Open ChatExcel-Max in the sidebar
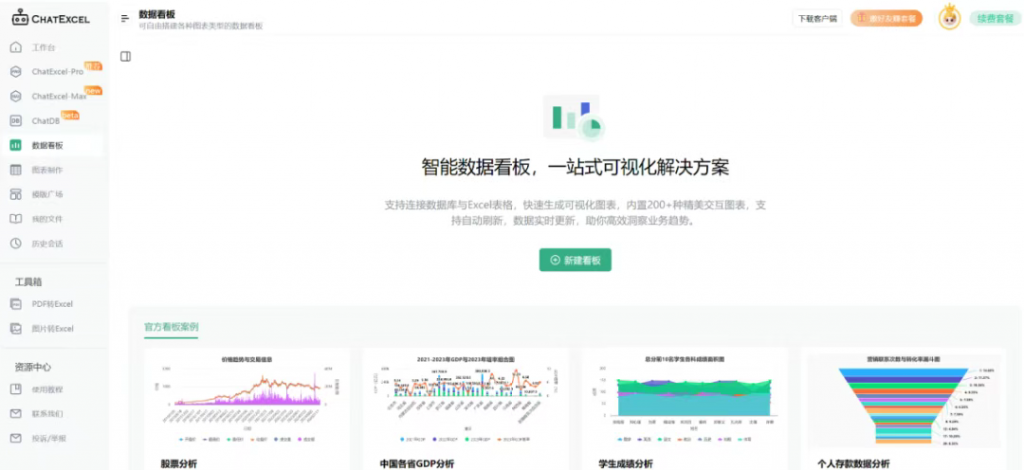1024x470 pixels. [x=58, y=96]
